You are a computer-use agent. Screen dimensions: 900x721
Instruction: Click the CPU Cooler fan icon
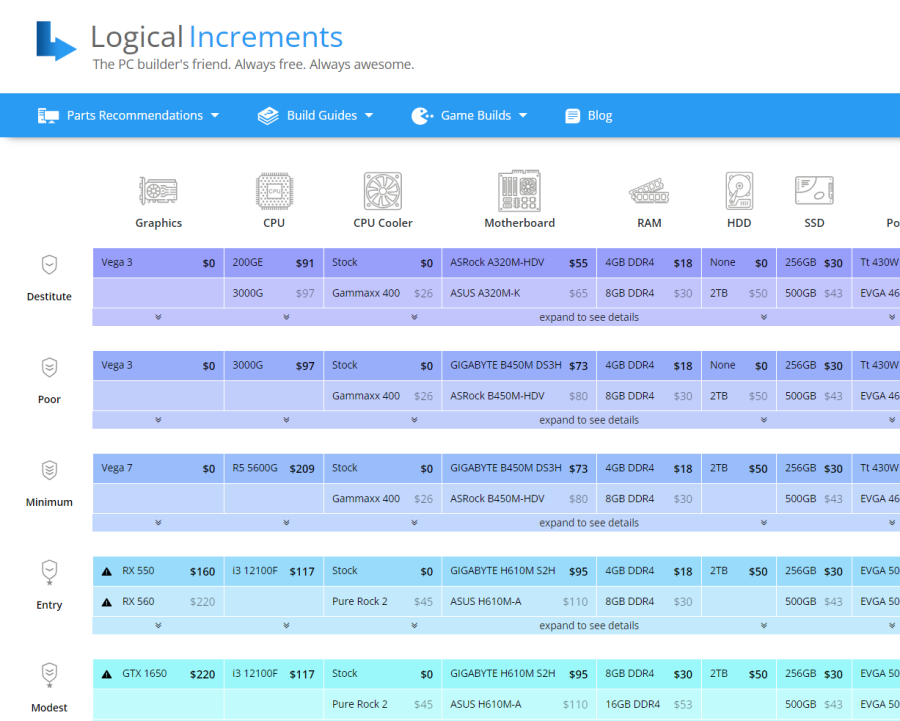[383, 191]
